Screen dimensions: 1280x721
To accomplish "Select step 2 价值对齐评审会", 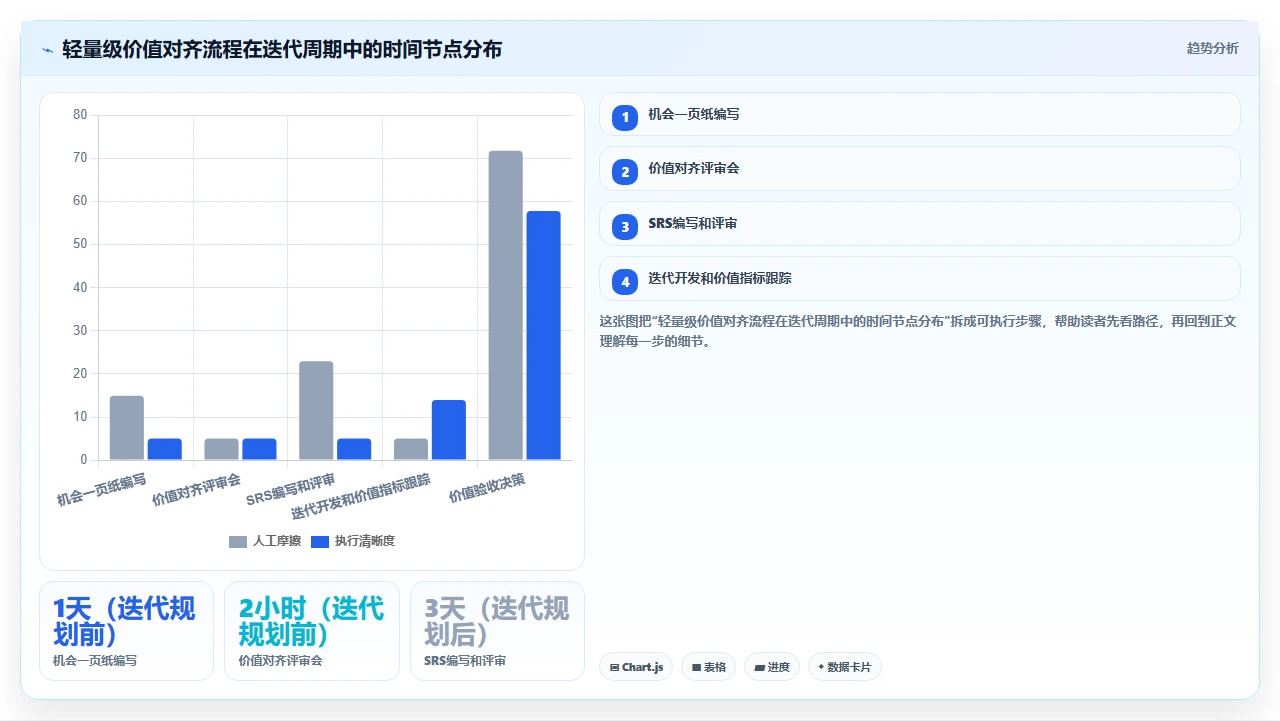I will point(919,169).
